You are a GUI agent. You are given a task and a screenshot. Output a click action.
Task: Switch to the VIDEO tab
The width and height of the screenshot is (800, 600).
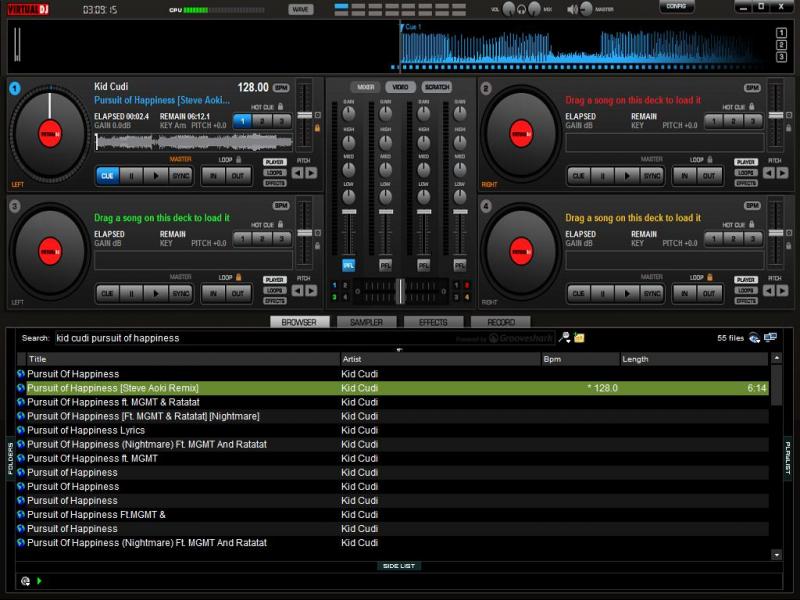coord(401,87)
